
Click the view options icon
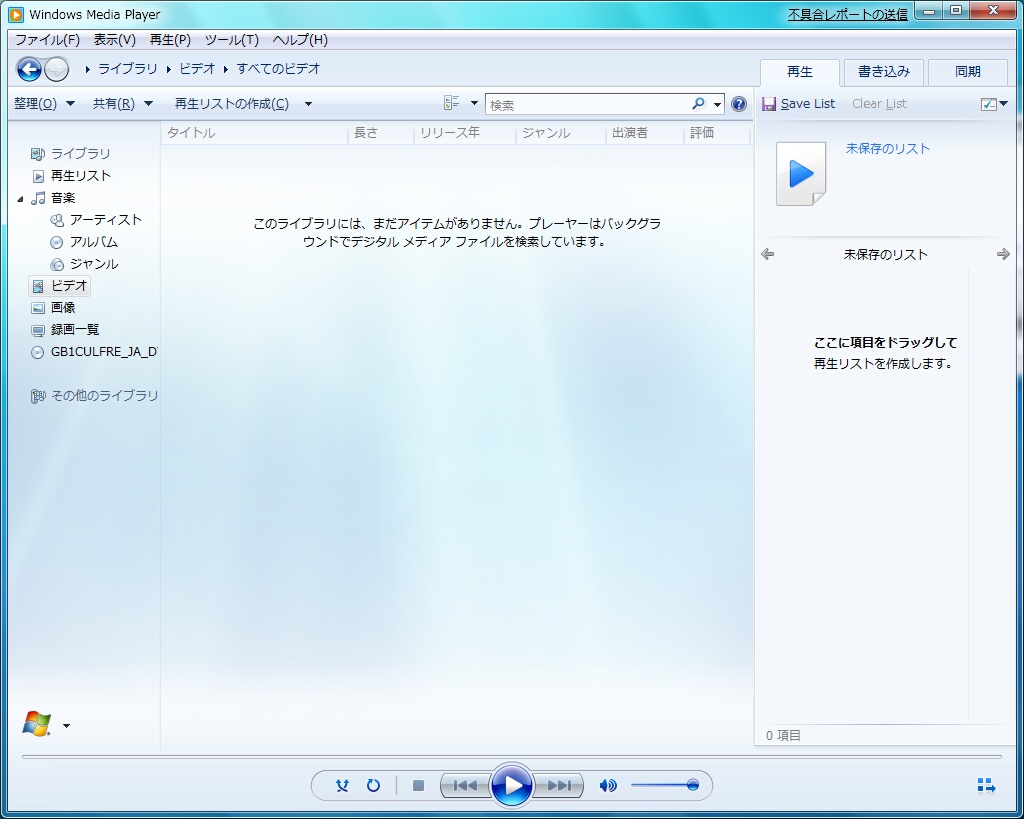(452, 103)
